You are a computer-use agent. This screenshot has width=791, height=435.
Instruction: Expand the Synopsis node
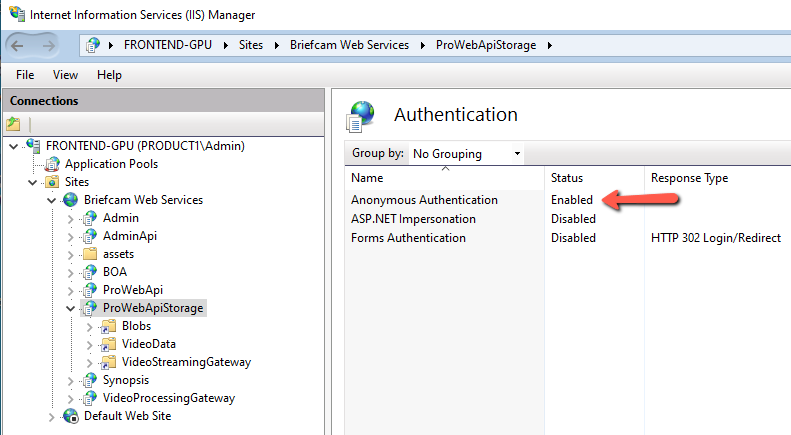(71, 381)
